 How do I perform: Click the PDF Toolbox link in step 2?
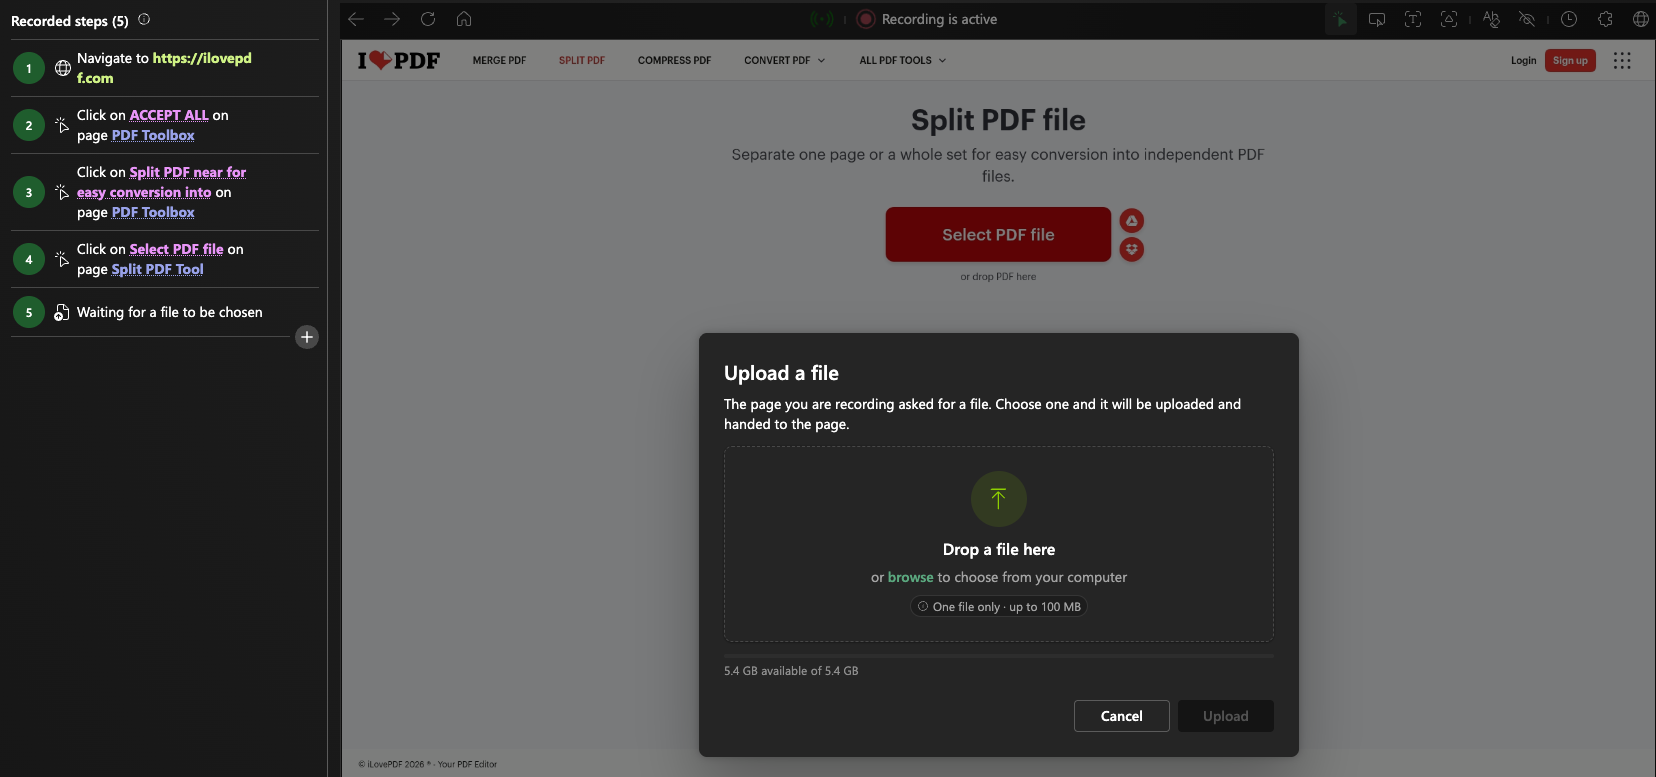153,135
